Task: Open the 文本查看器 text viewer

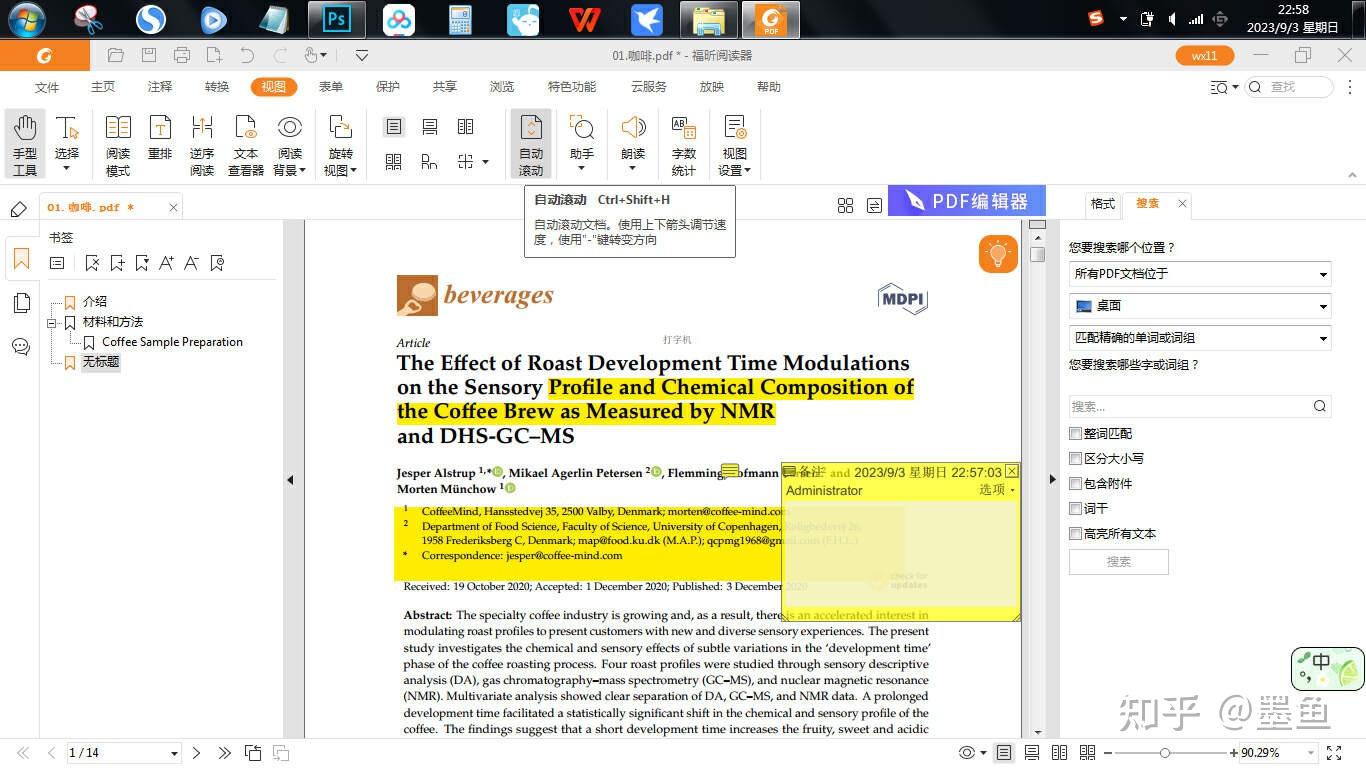Action: (245, 140)
